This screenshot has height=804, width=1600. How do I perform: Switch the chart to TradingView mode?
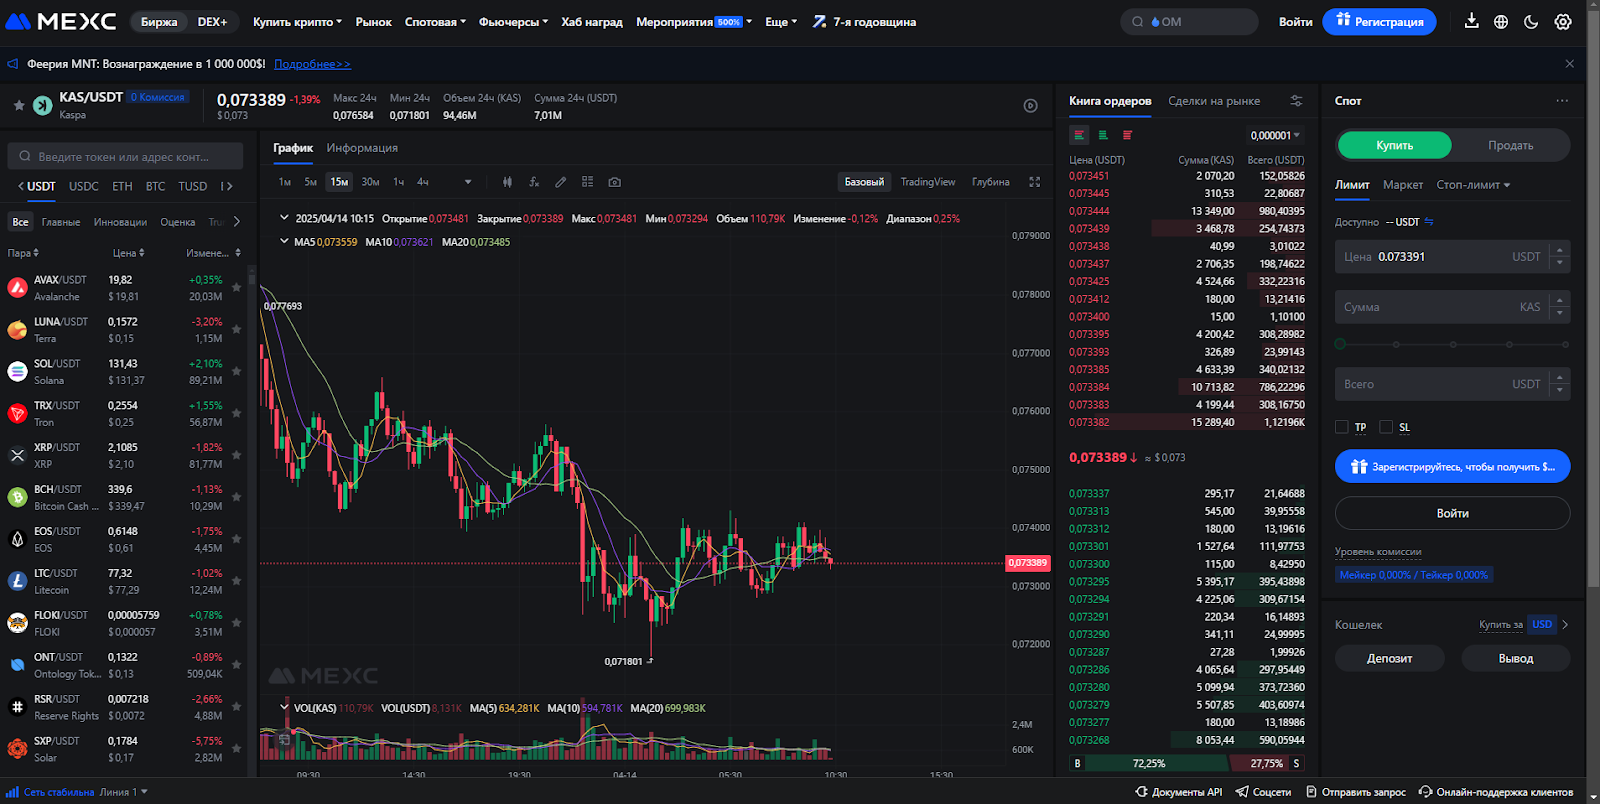(x=927, y=182)
